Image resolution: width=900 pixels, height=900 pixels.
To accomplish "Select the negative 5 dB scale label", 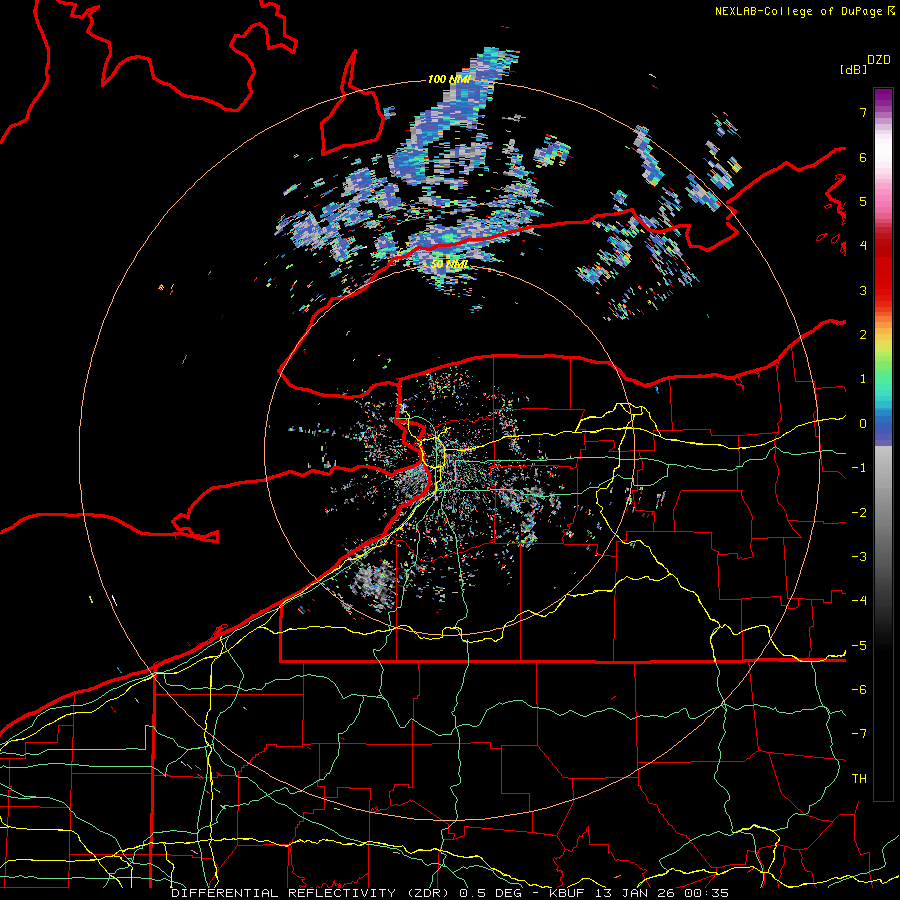I will tap(859, 646).
